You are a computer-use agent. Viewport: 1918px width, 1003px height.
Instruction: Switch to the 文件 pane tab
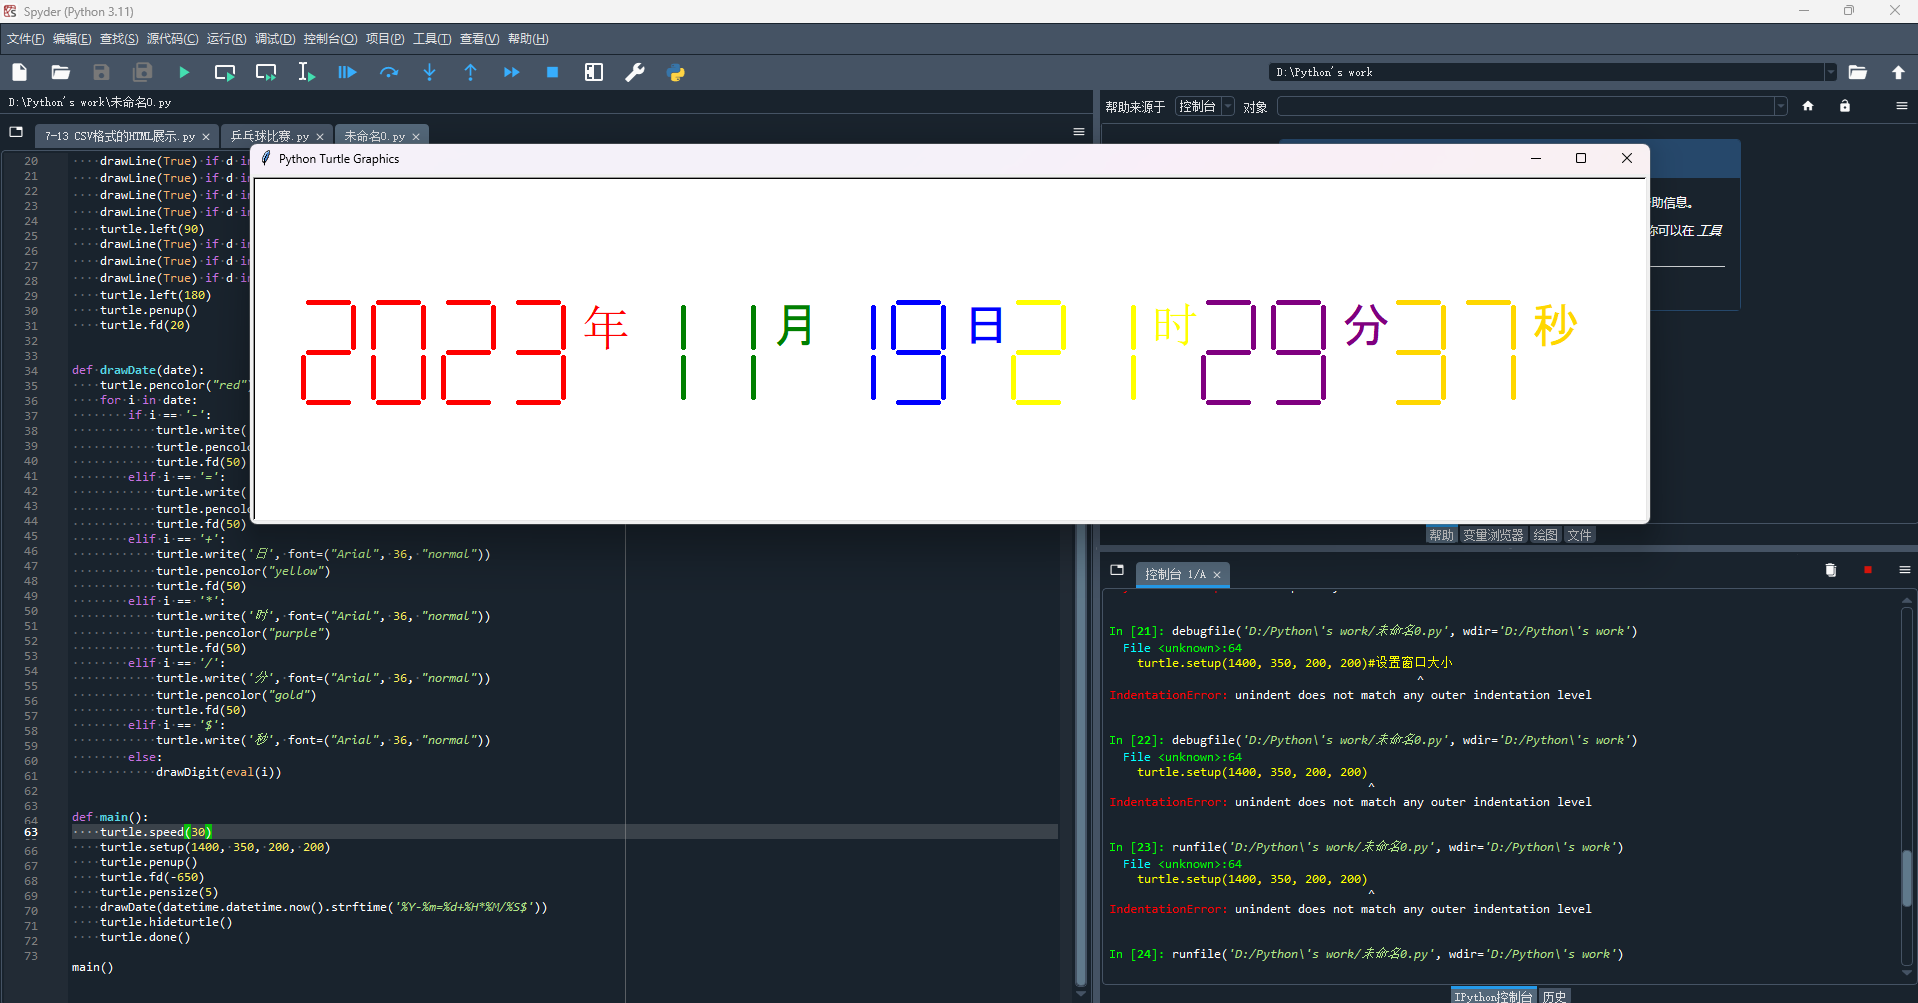(1579, 535)
